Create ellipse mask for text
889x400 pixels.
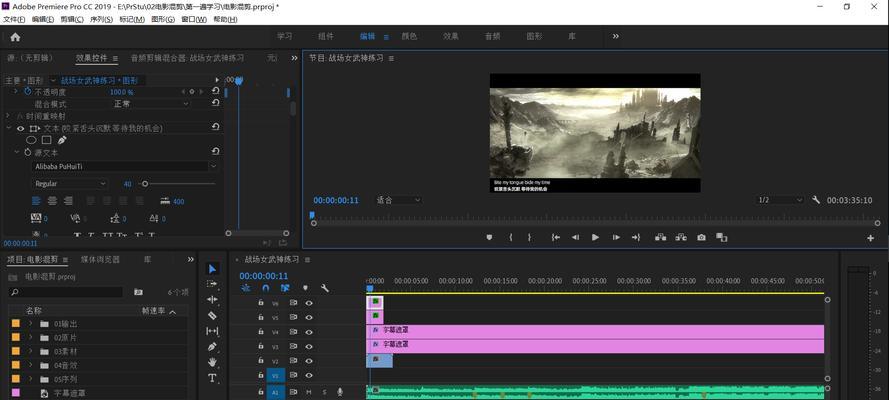32,140
